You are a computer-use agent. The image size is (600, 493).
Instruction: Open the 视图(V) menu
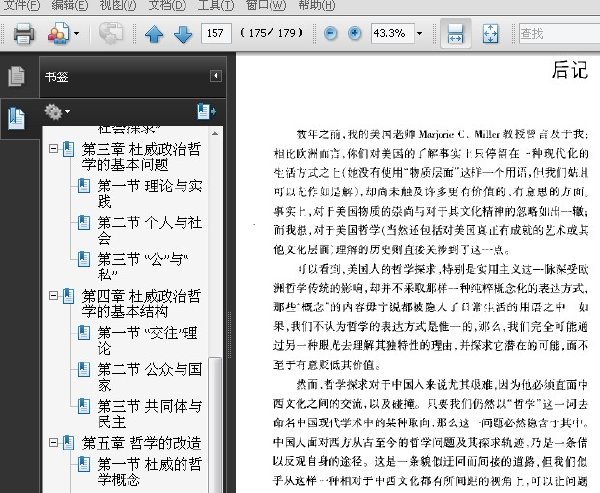point(117,5)
